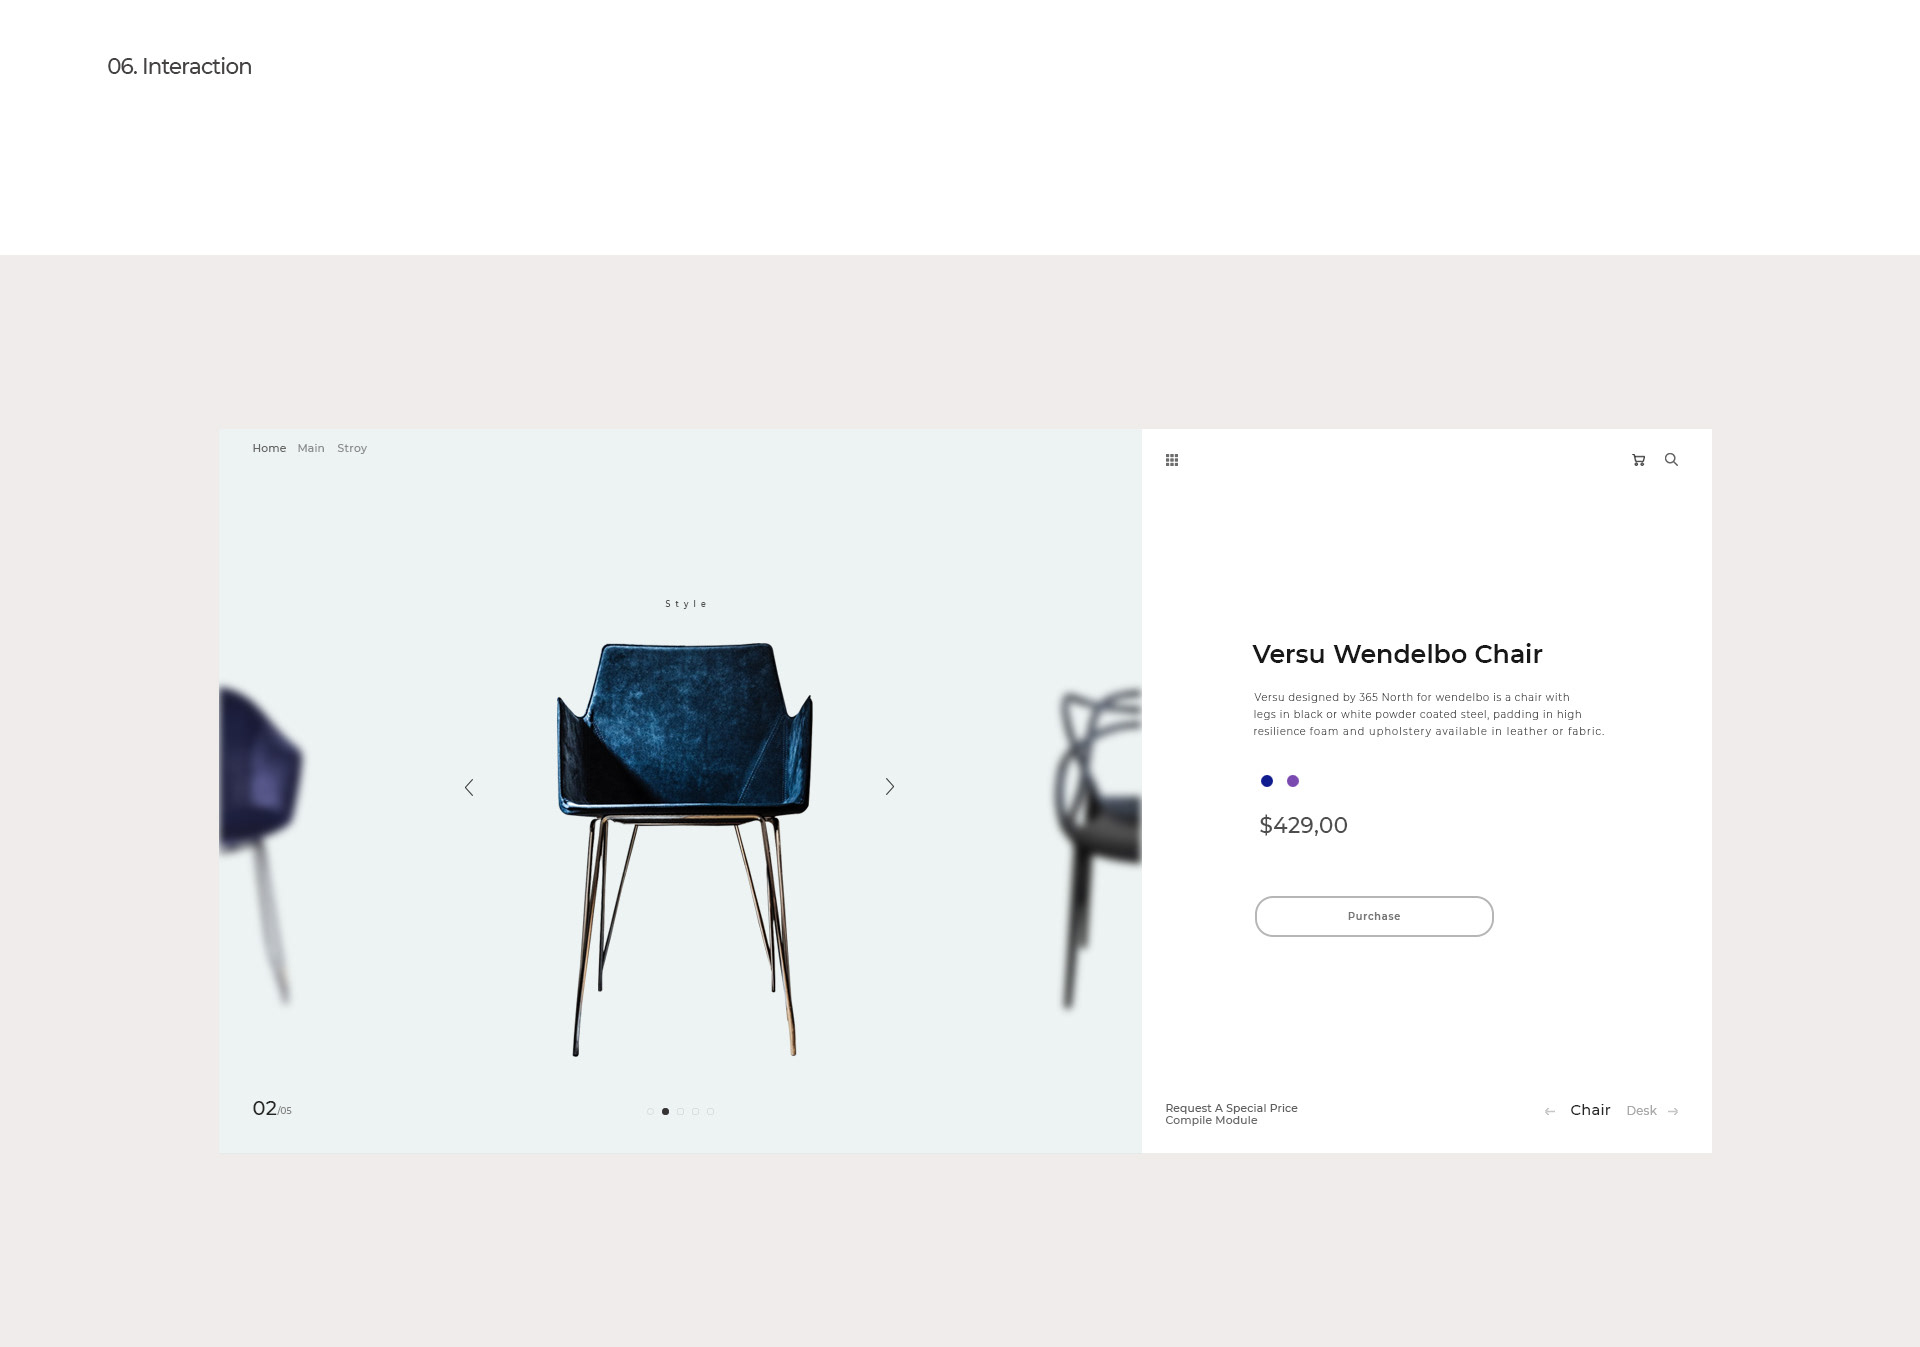The image size is (1920, 1347).
Task: Click the Compile Module link
Action: (x=1211, y=1120)
